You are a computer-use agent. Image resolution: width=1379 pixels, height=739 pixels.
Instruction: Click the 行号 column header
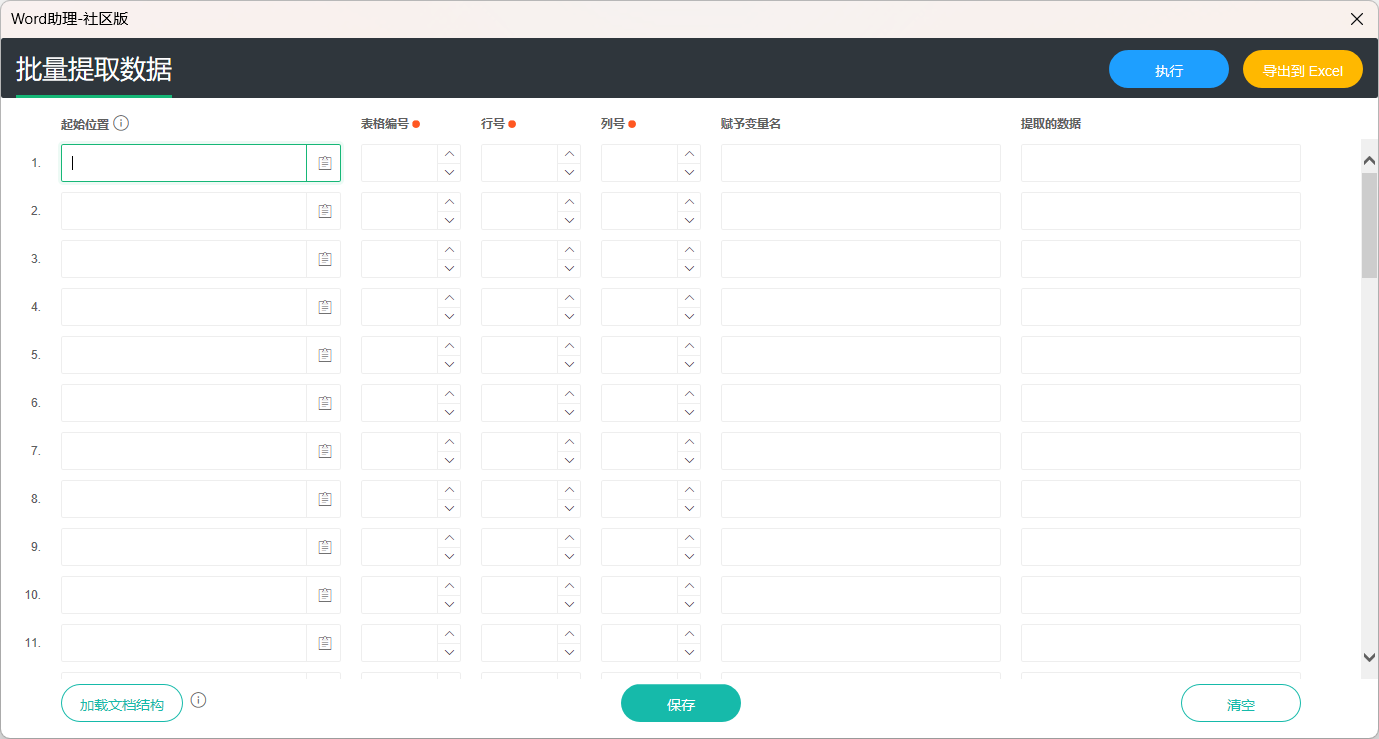tap(493, 124)
